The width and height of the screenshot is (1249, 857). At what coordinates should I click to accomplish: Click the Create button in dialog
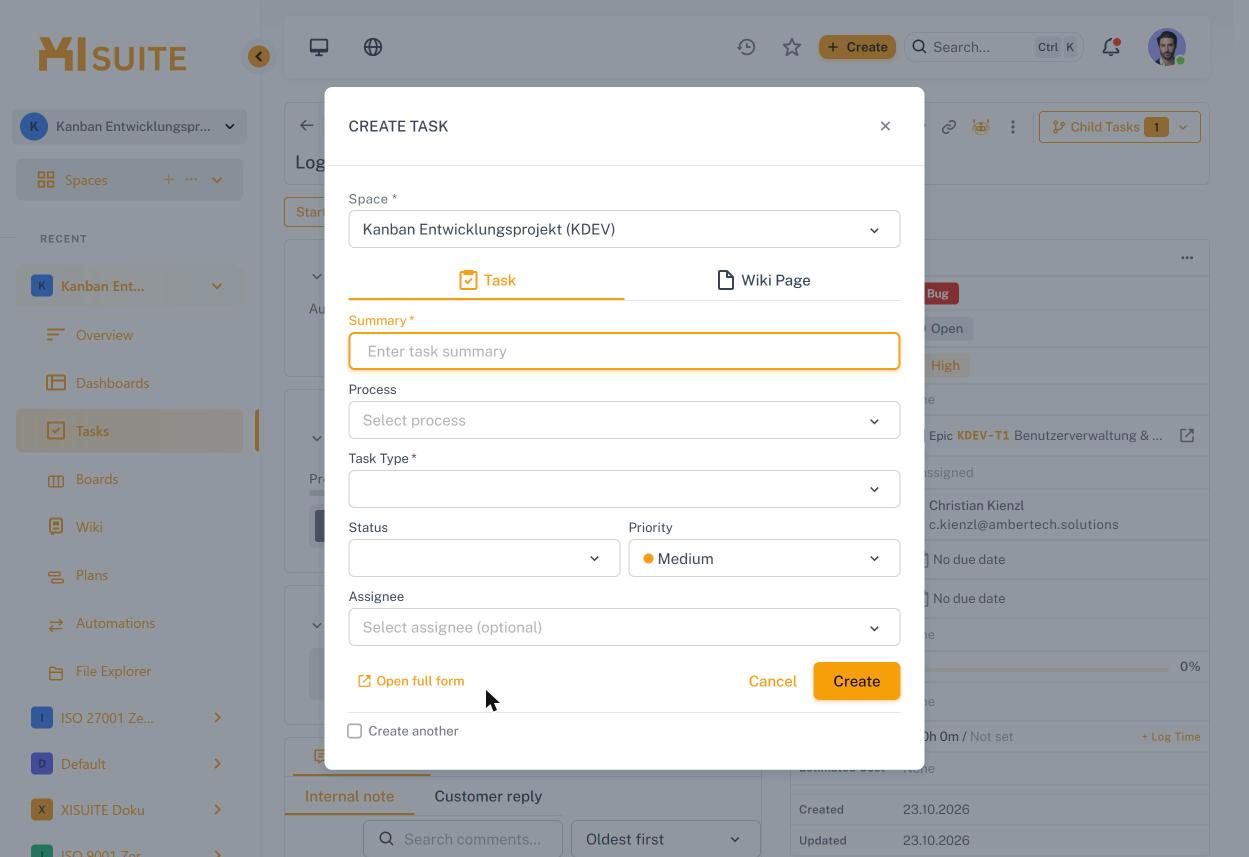857,681
